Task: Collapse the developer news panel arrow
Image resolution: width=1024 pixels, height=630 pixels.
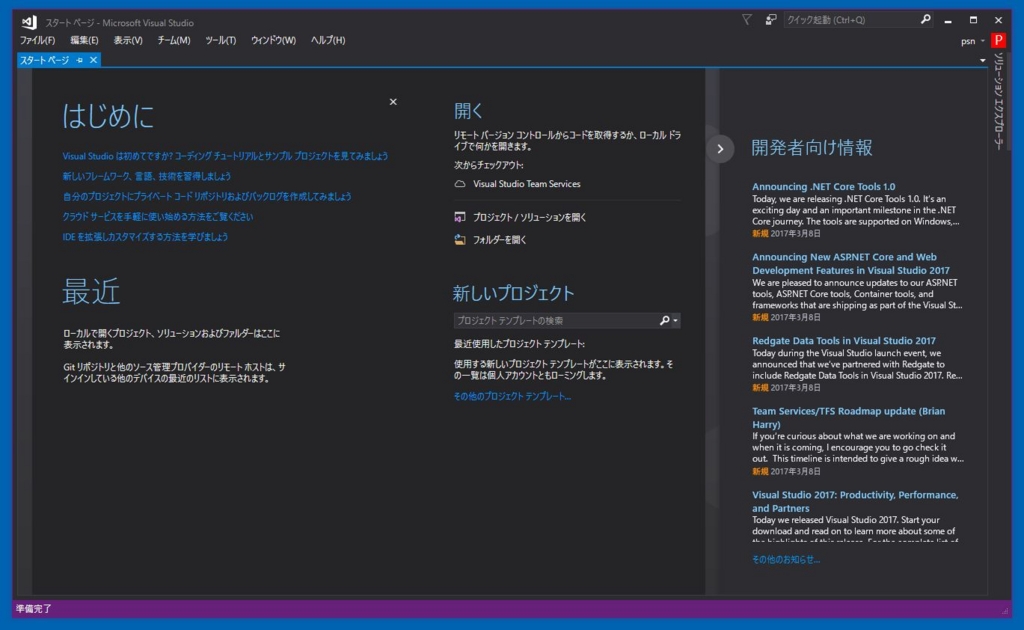Action: pos(720,149)
